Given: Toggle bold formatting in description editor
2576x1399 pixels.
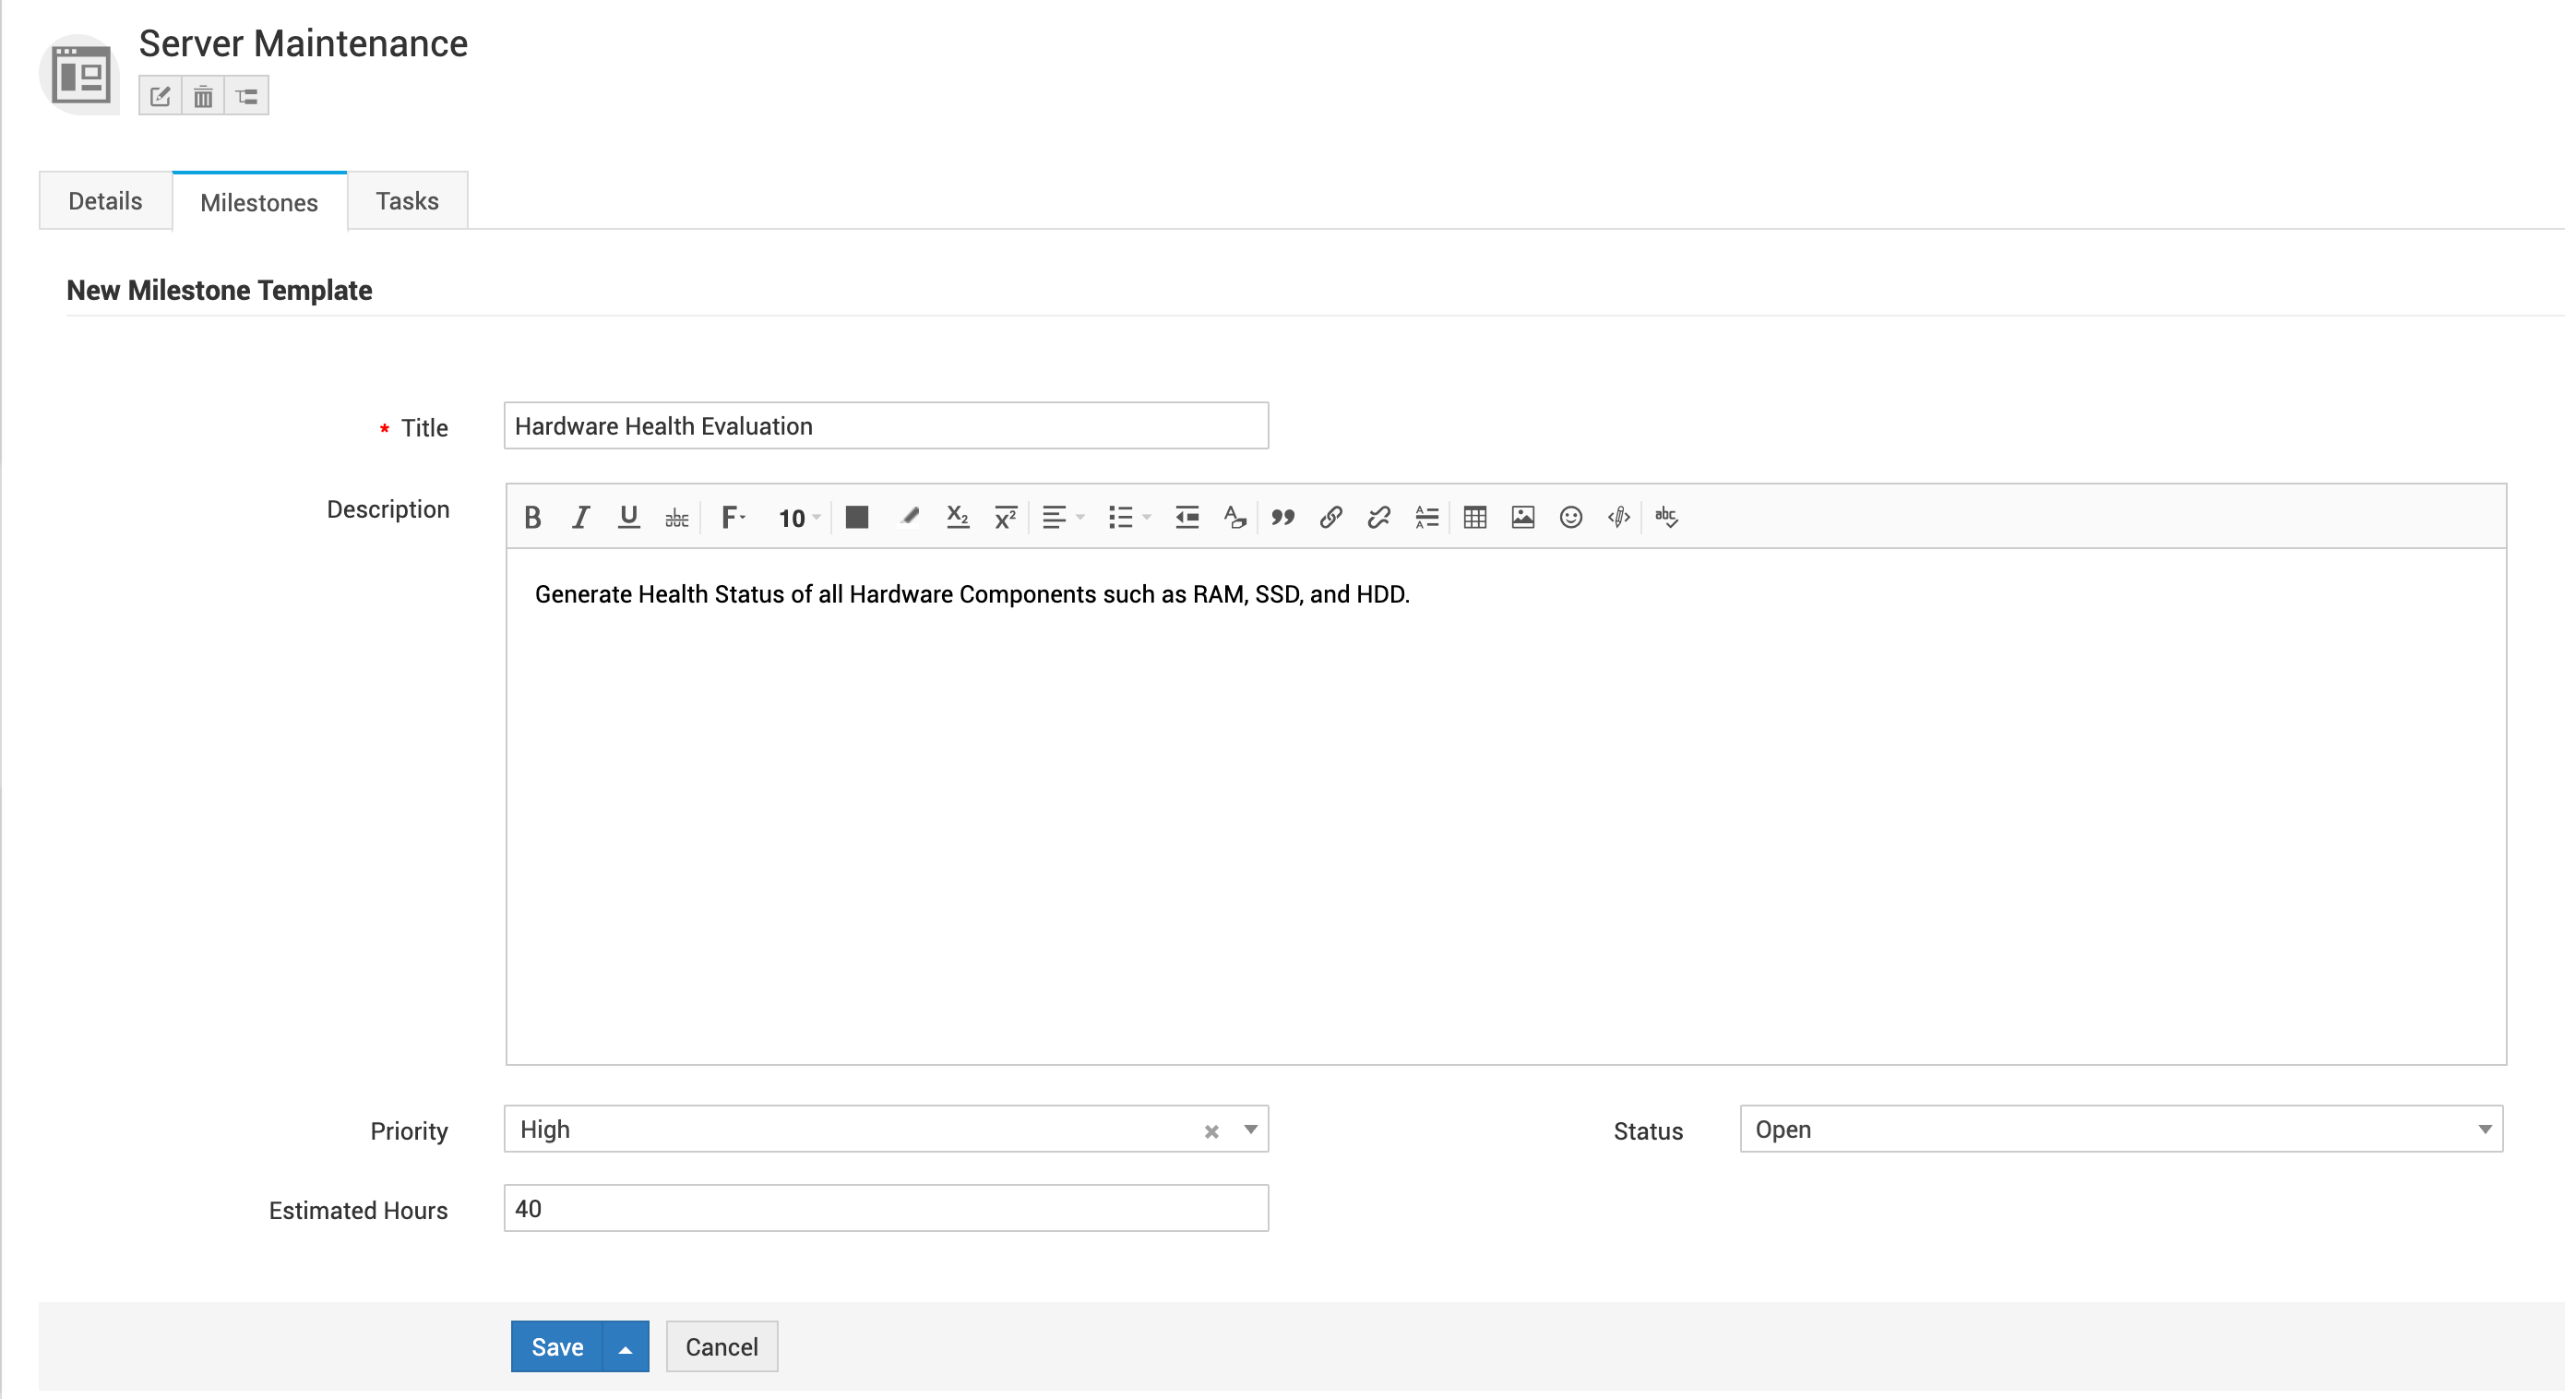Looking at the screenshot, I should coord(533,517).
